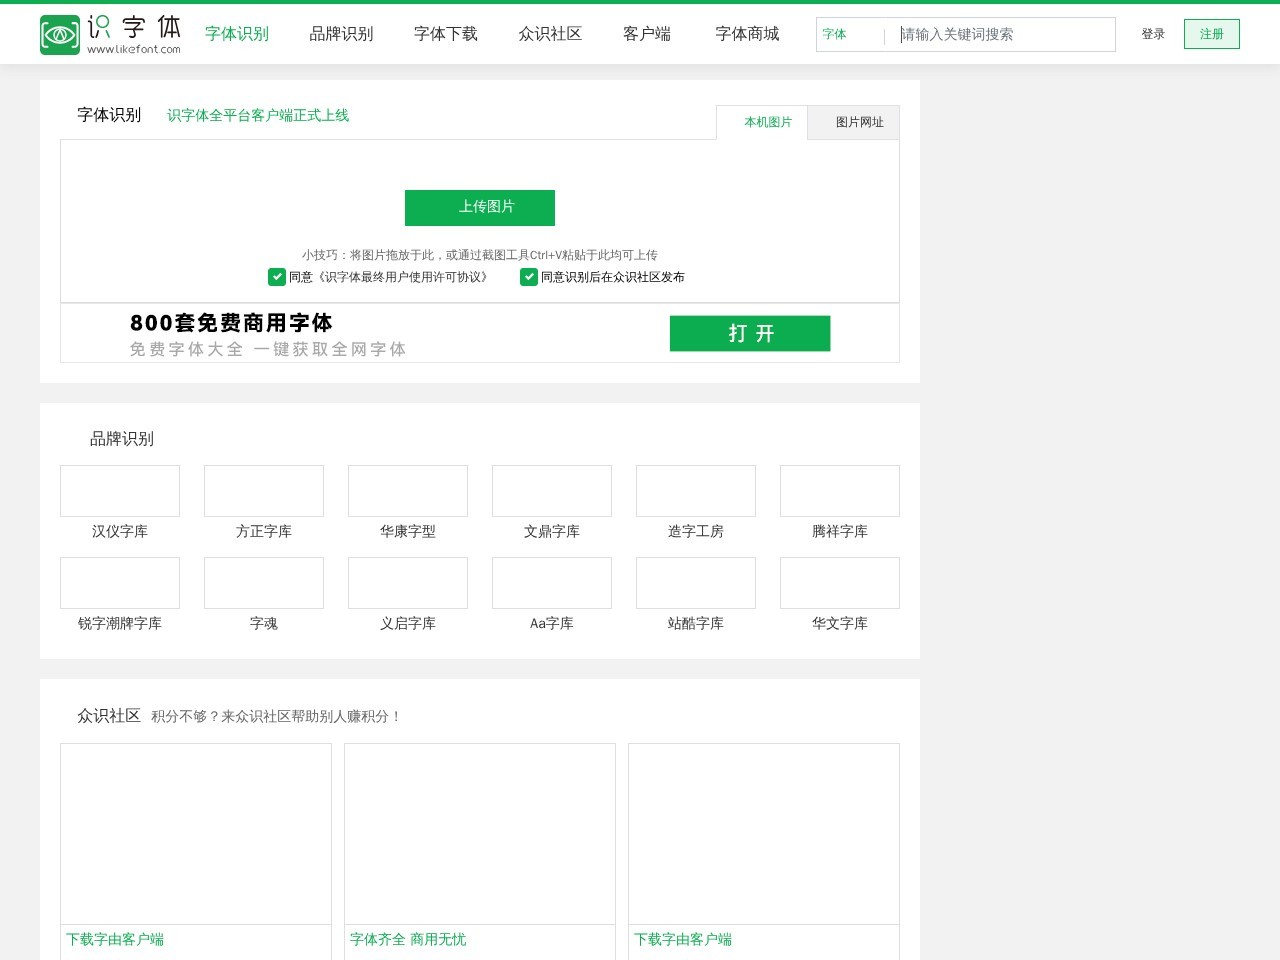Screen dimensions: 1280x960
Task: Click the 站酷字库 label text
Action: [696, 624]
